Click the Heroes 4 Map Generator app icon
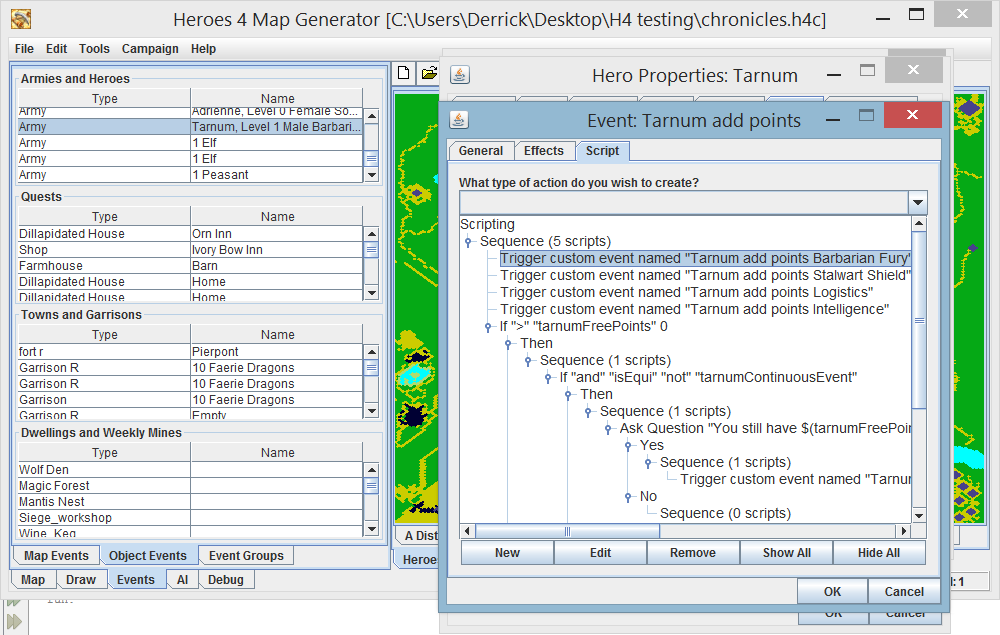The image size is (1000, 635). (x=21, y=19)
